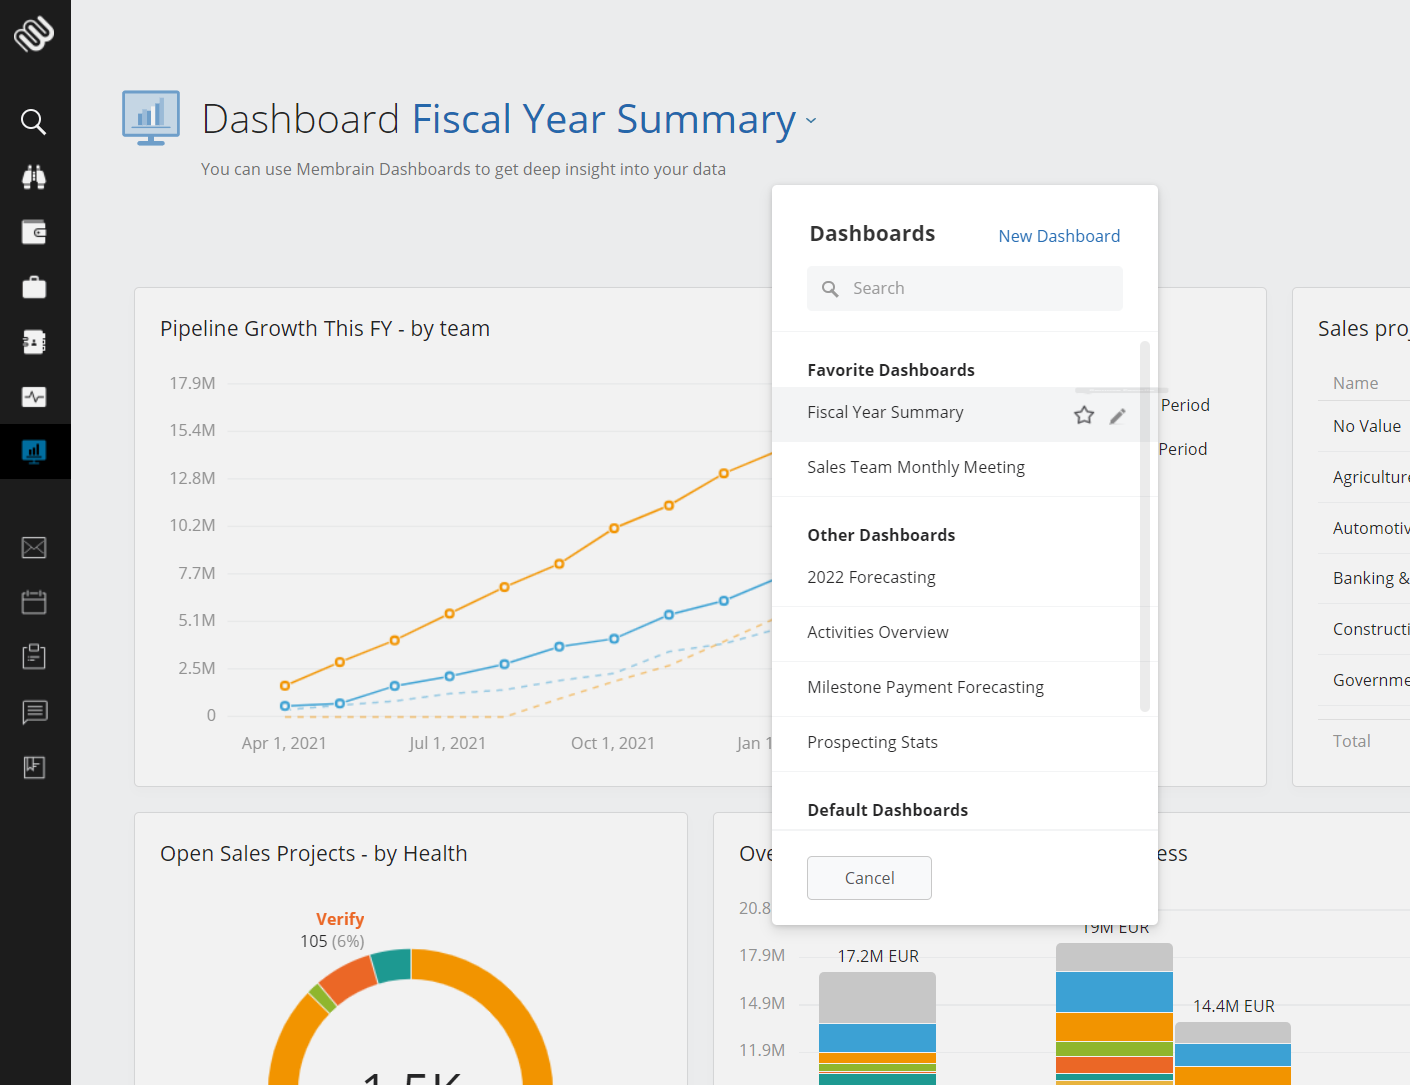This screenshot has height=1085, width=1410.
Task: Click 'Open Sales Projects - by Health' title
Action: 314,854
